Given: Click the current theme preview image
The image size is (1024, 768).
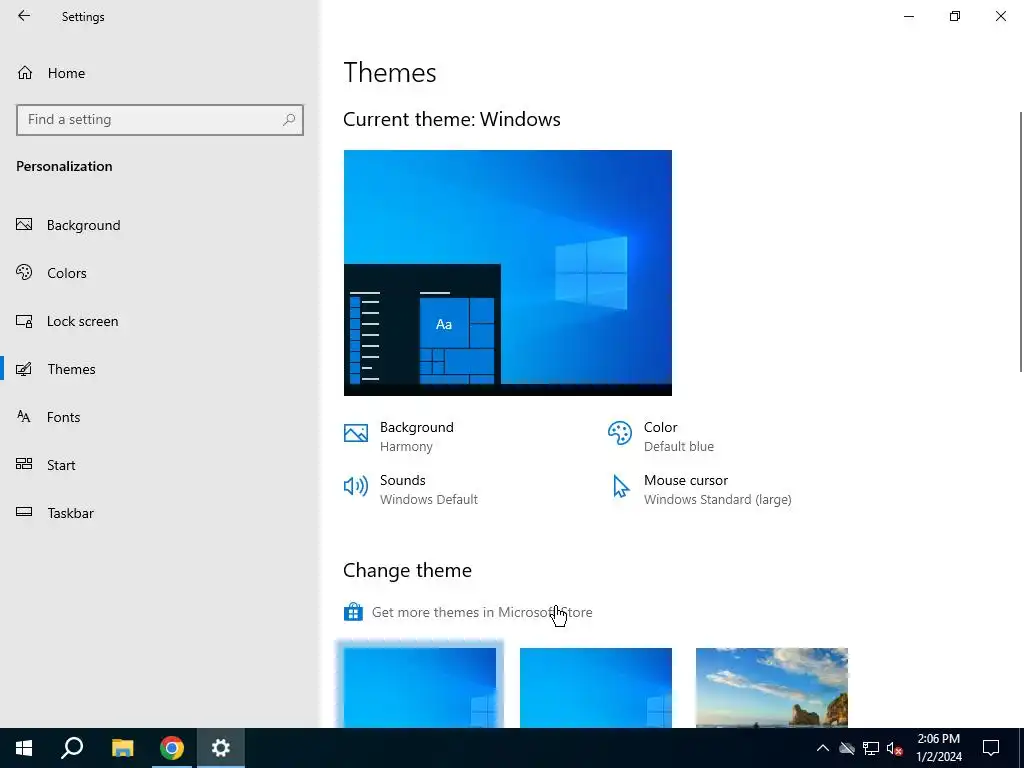Looking at the screenshot, I should (x=507, y=272).
